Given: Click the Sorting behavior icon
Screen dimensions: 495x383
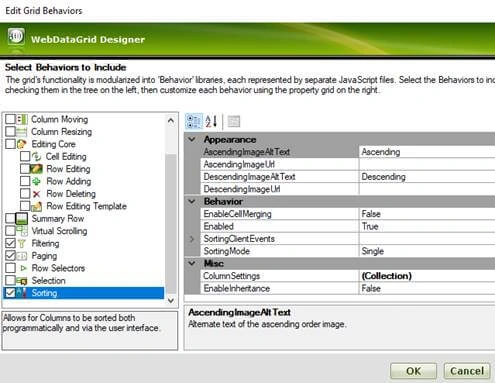Looking at the screenshot, I should (x=22, y=293).
